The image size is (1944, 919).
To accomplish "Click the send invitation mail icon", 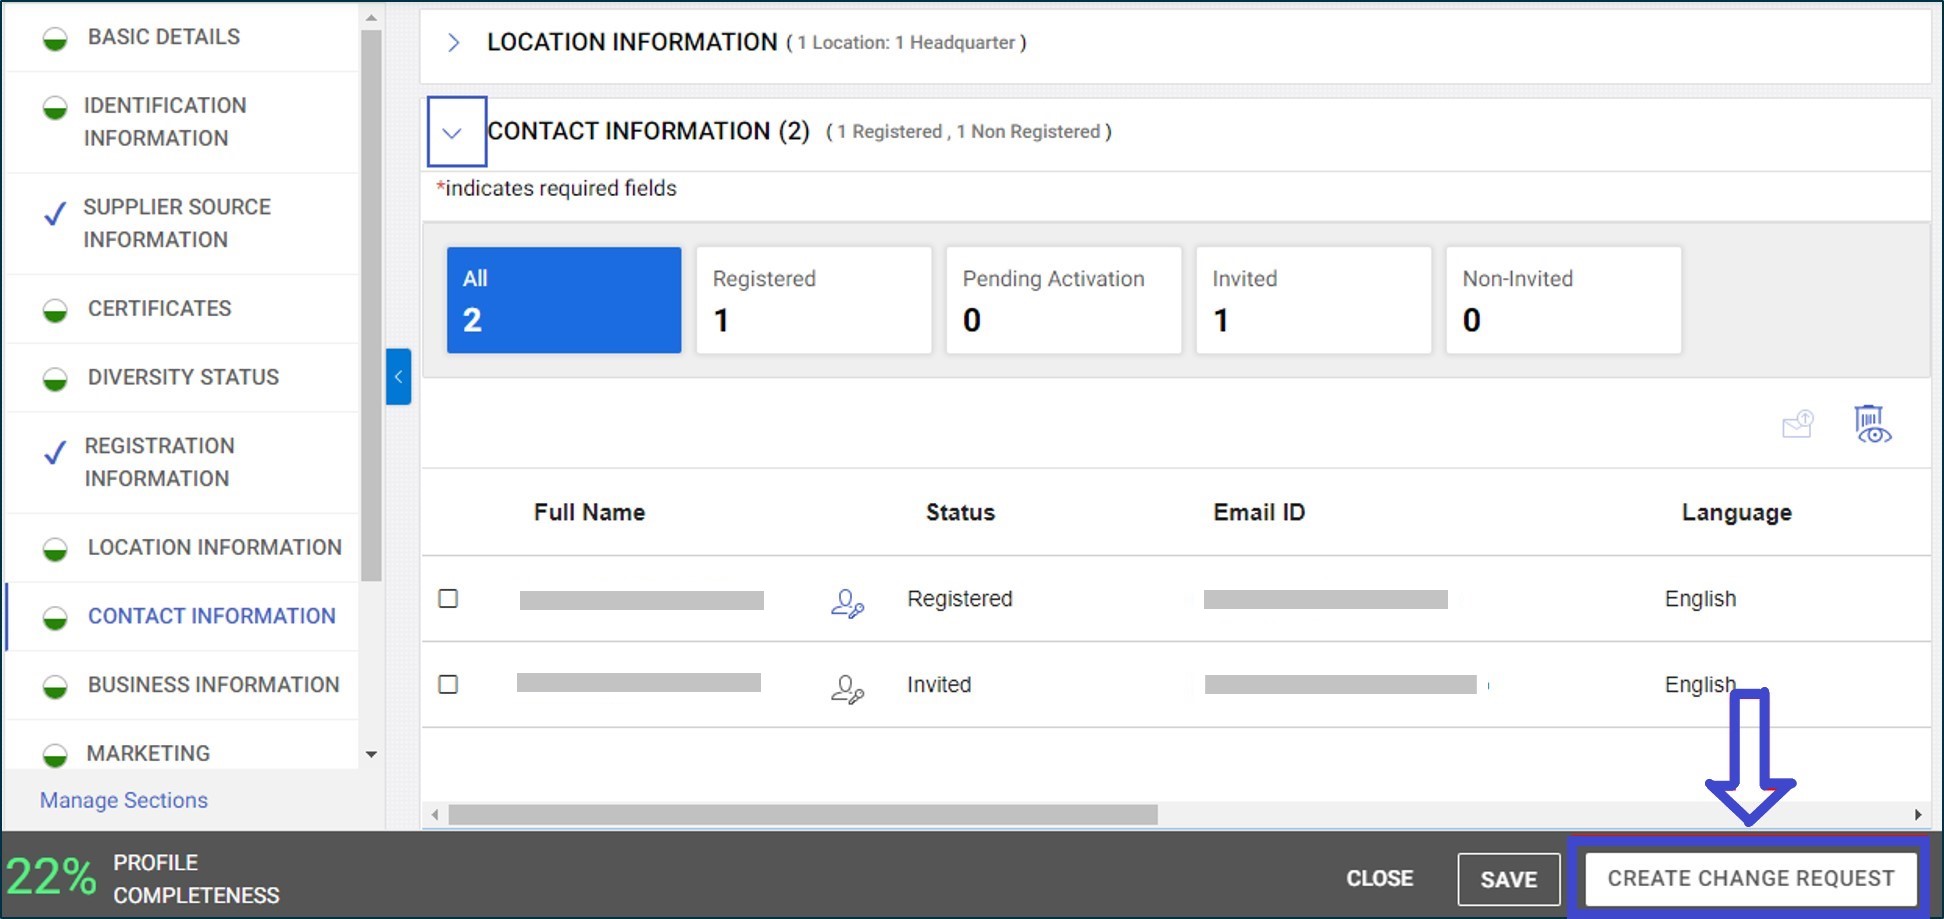I will point(1797,424).
